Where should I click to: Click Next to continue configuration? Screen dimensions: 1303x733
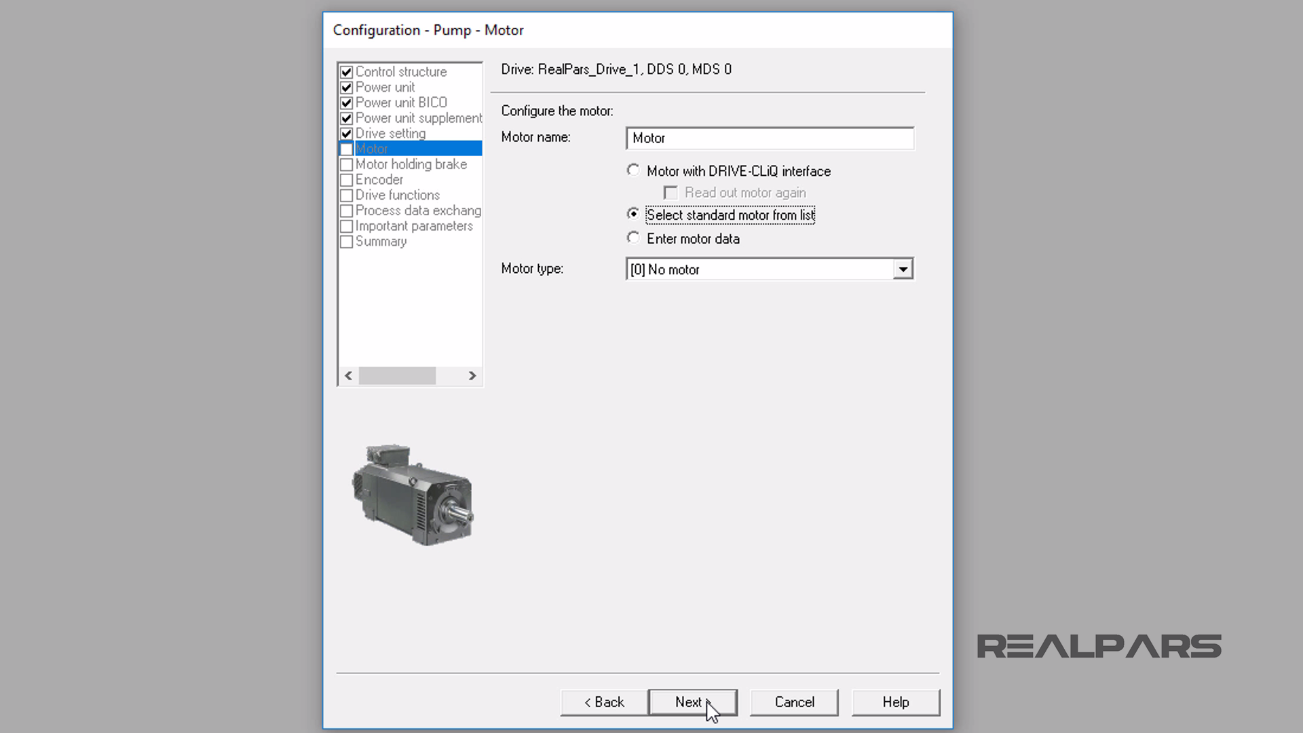point(693,702)
